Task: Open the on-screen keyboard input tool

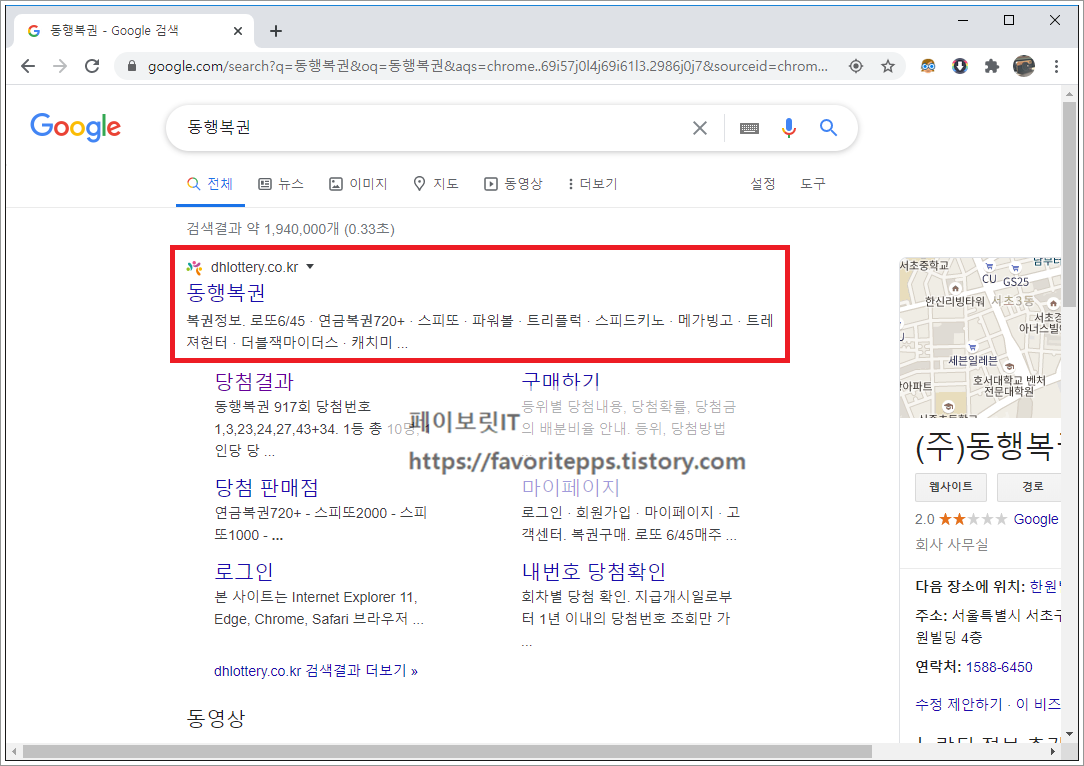Action: click(749, 128)
